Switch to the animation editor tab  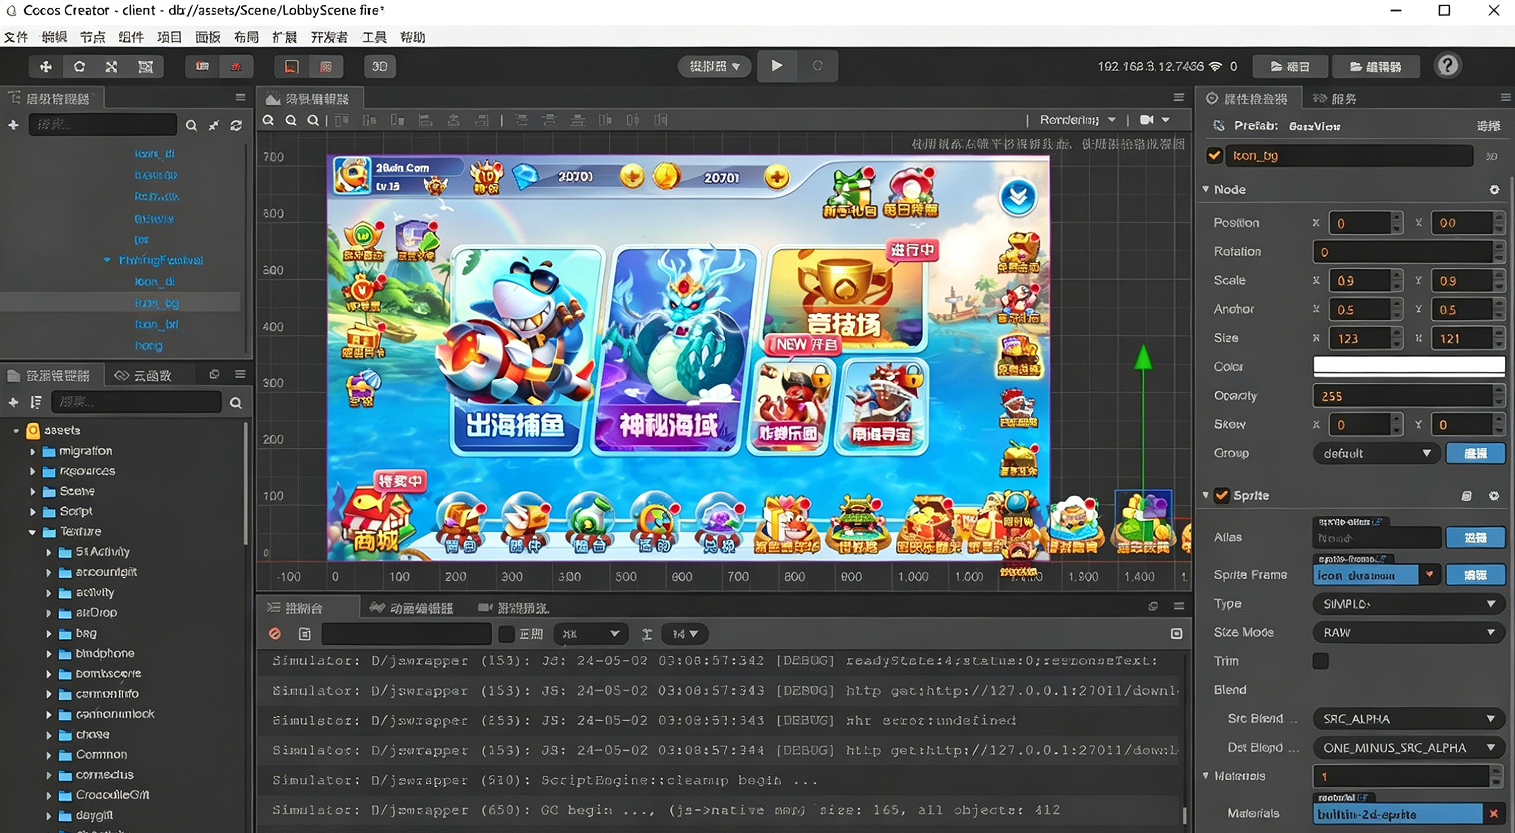pyautogui.click(x=412, y=608)
